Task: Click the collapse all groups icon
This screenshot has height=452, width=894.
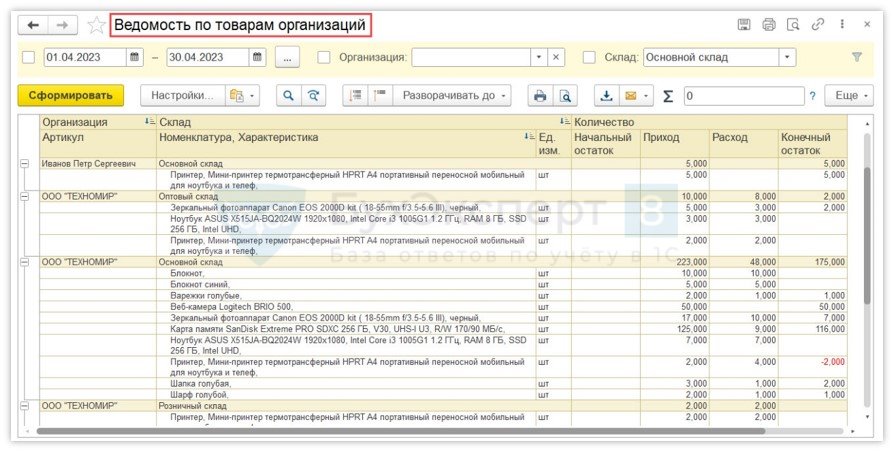Action: [x=355, y=96]
